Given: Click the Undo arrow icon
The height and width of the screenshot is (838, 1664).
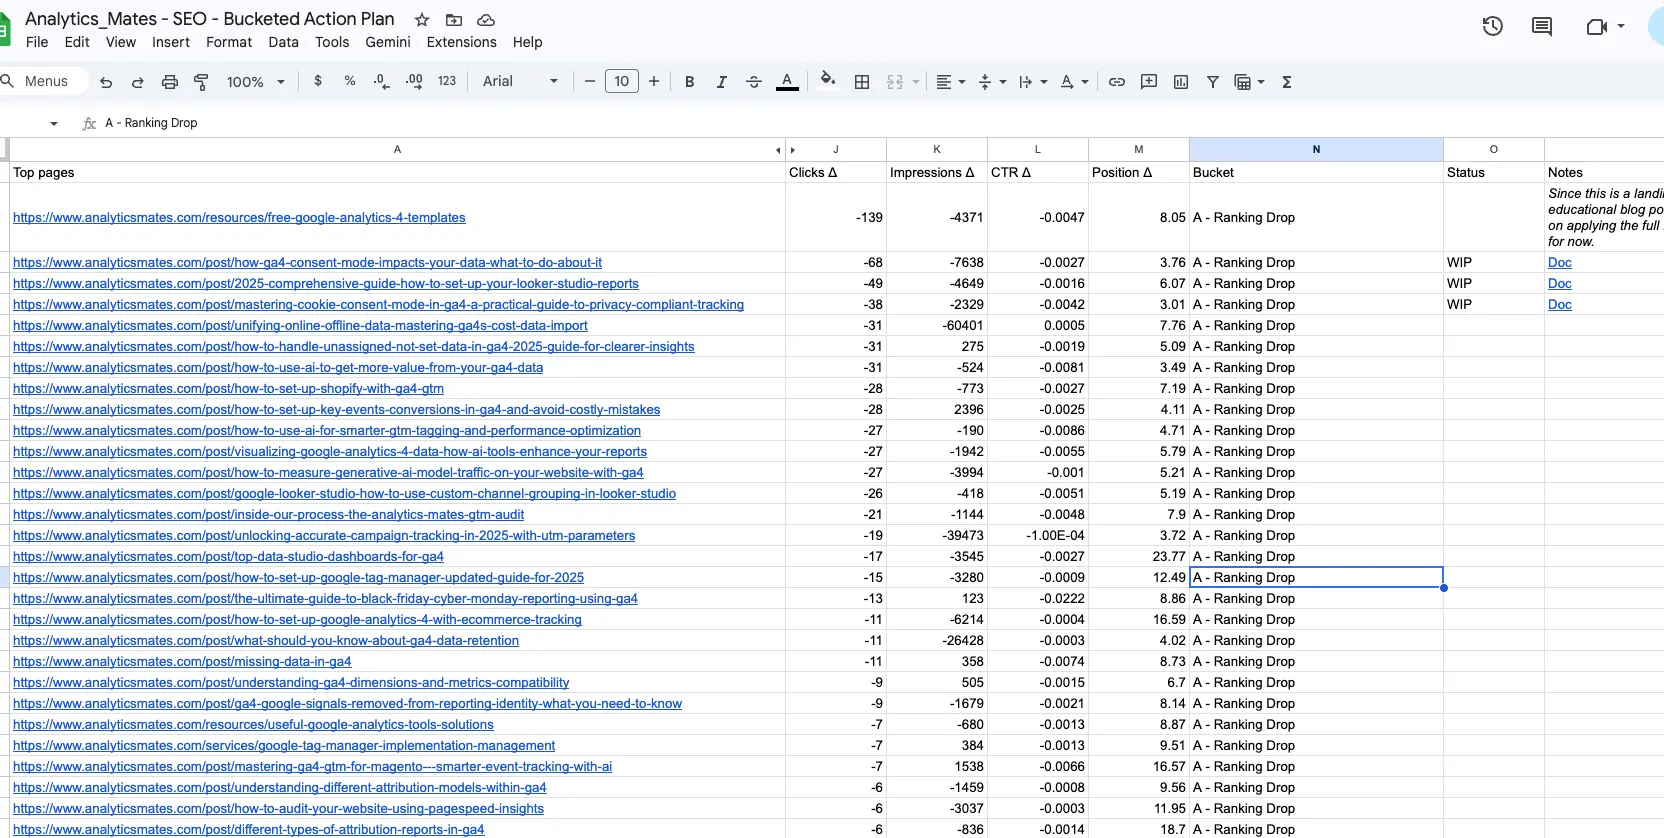Looking at the screenshot, I should pyautogui.click(x=106, y=82).
